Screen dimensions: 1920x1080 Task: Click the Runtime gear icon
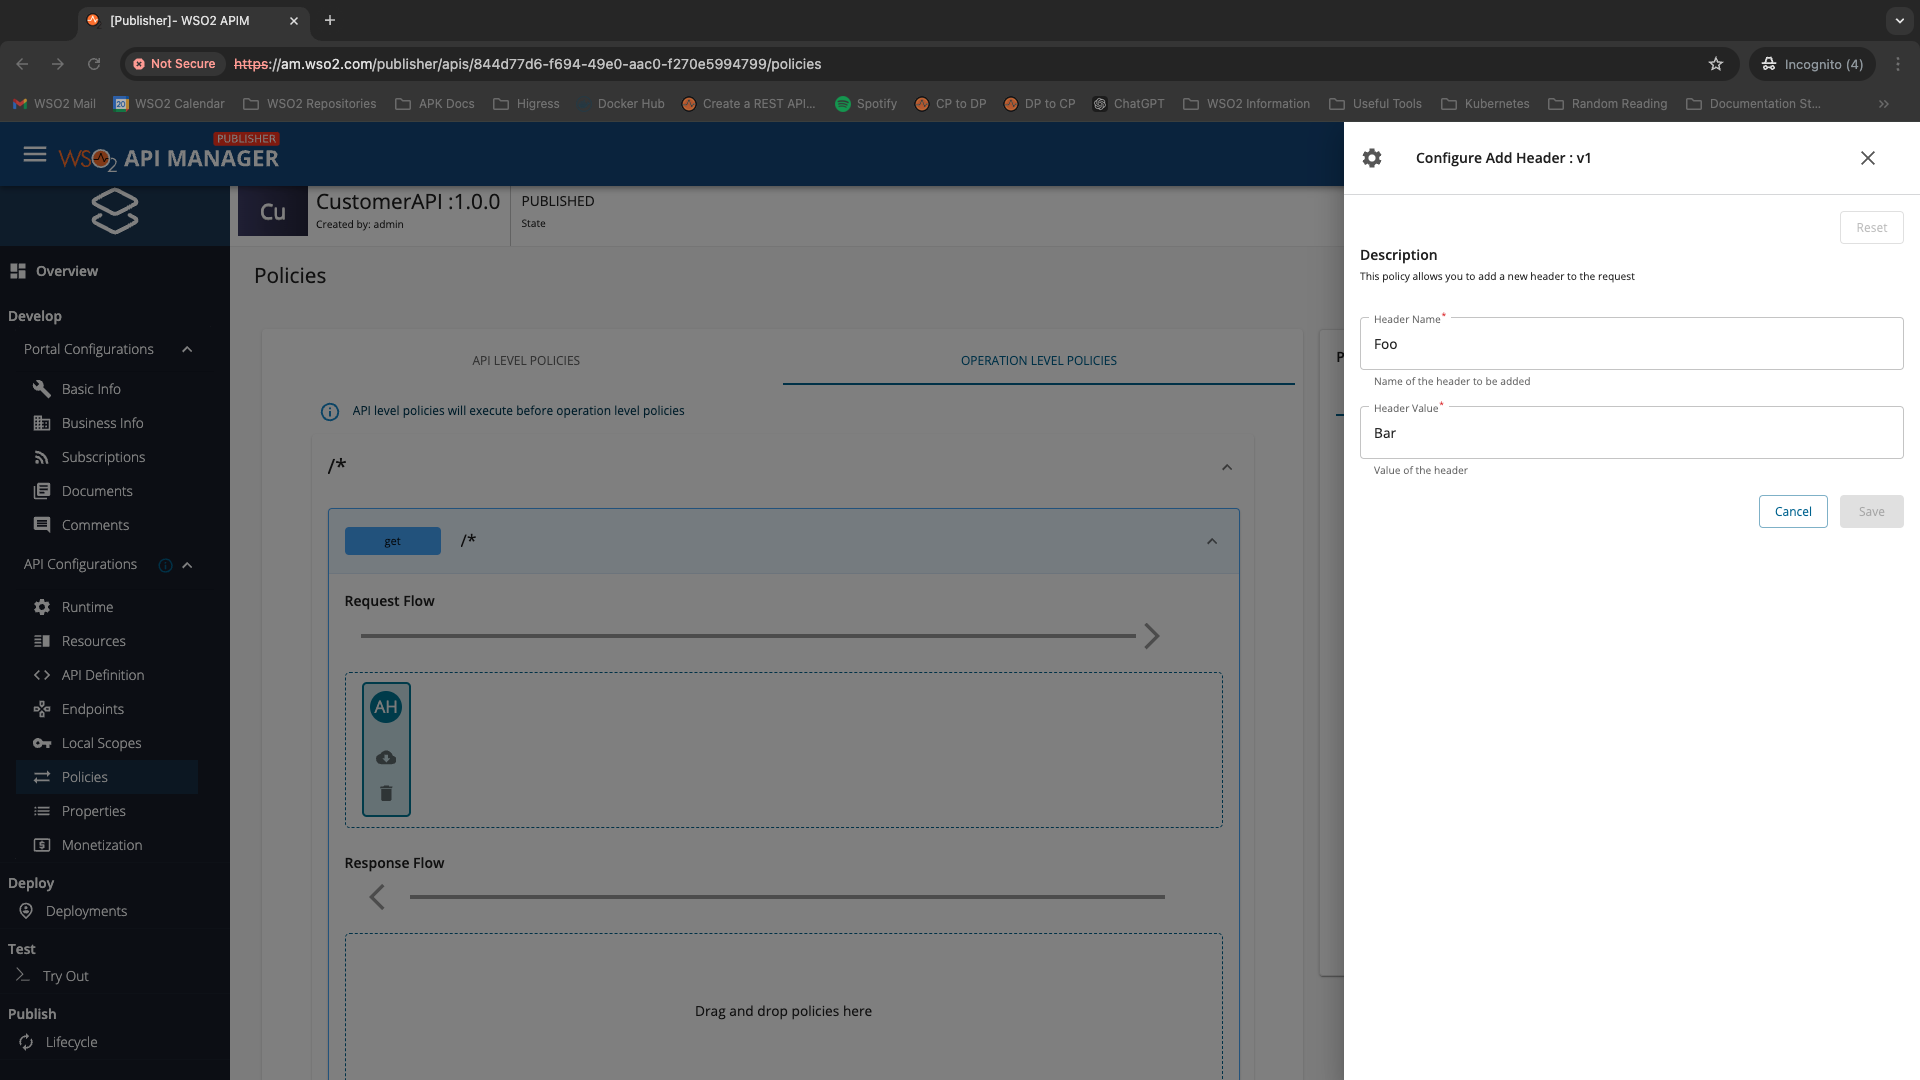point(42,607)
